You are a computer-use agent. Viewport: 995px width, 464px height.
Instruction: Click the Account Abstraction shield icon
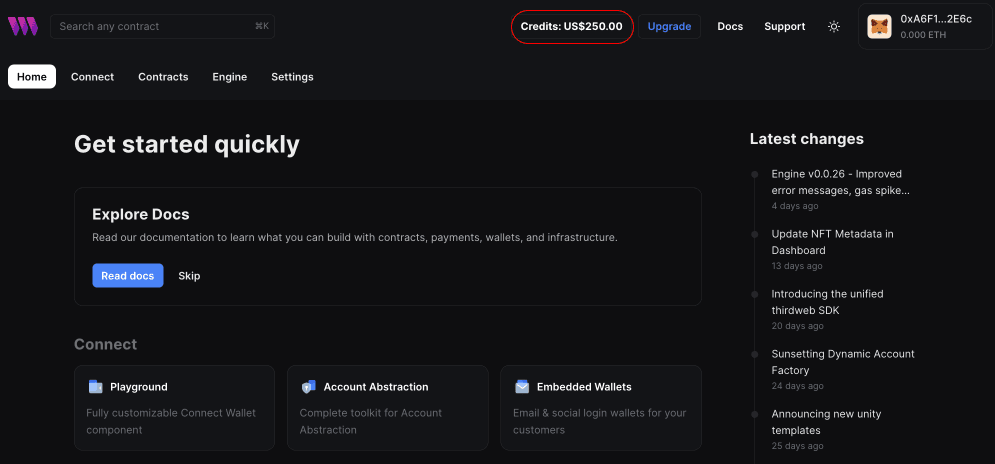pyautogui.click(x=308, y=387)
